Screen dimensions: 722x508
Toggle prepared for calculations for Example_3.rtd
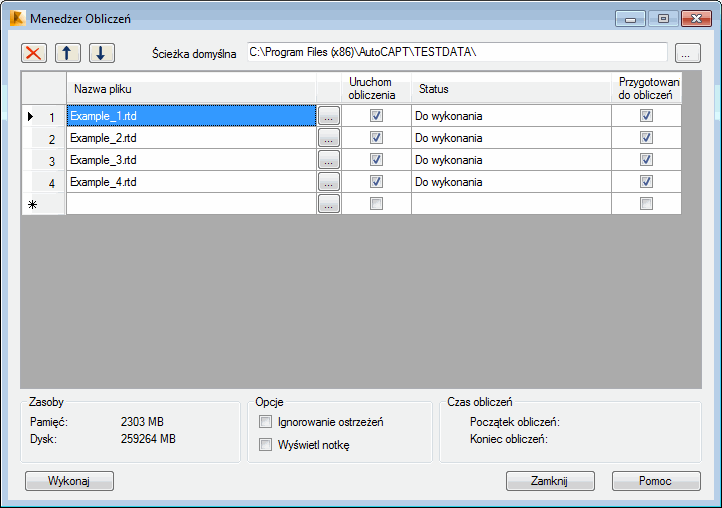click(x=646, y=160)
